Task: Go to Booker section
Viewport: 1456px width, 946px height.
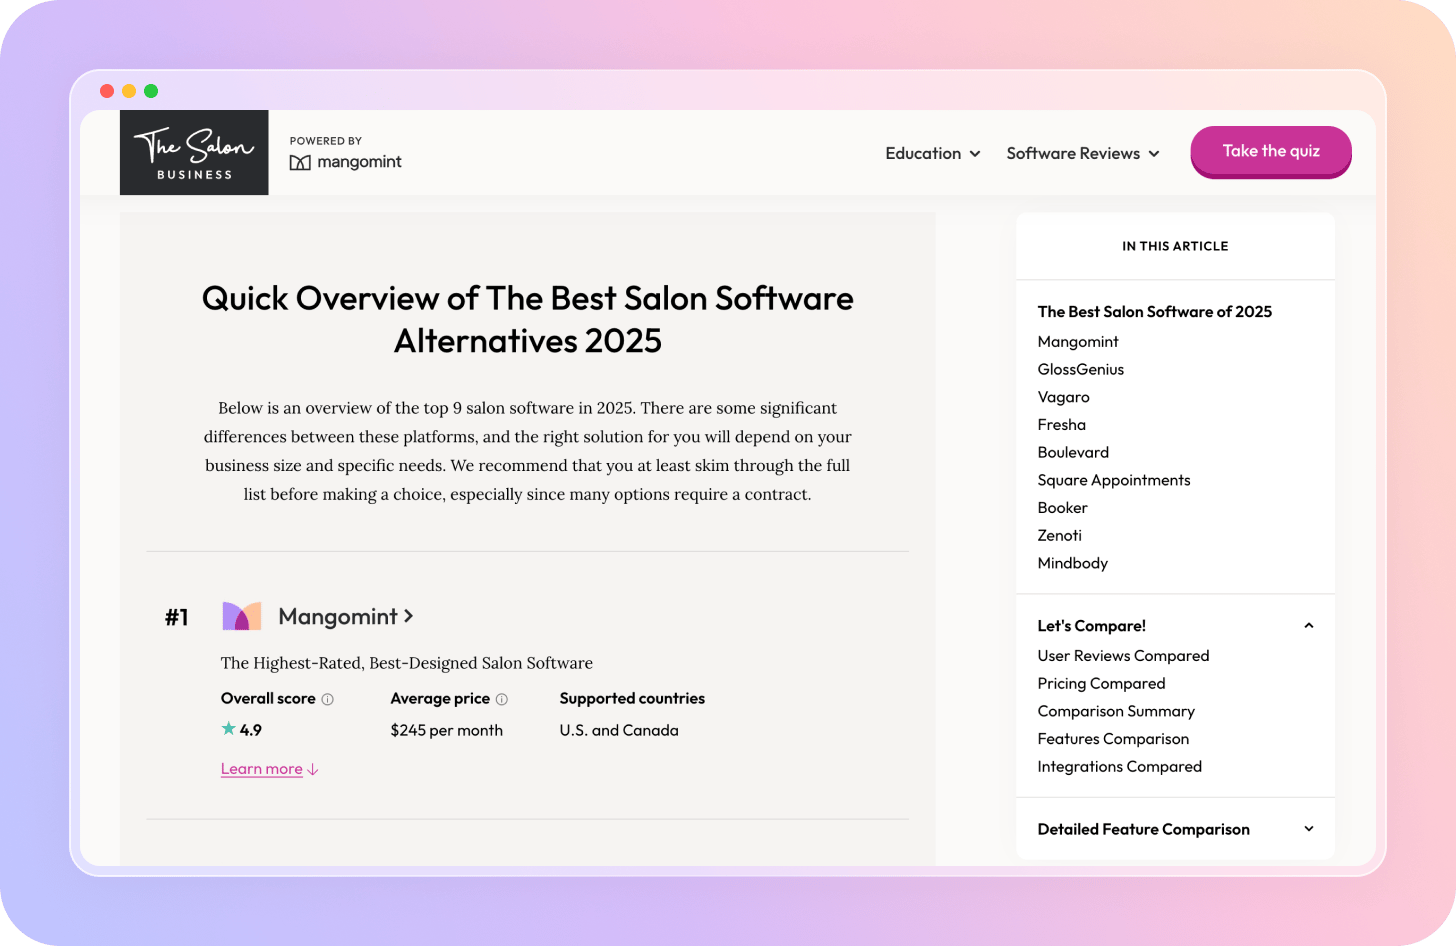Action: [x=1062, y=508]
